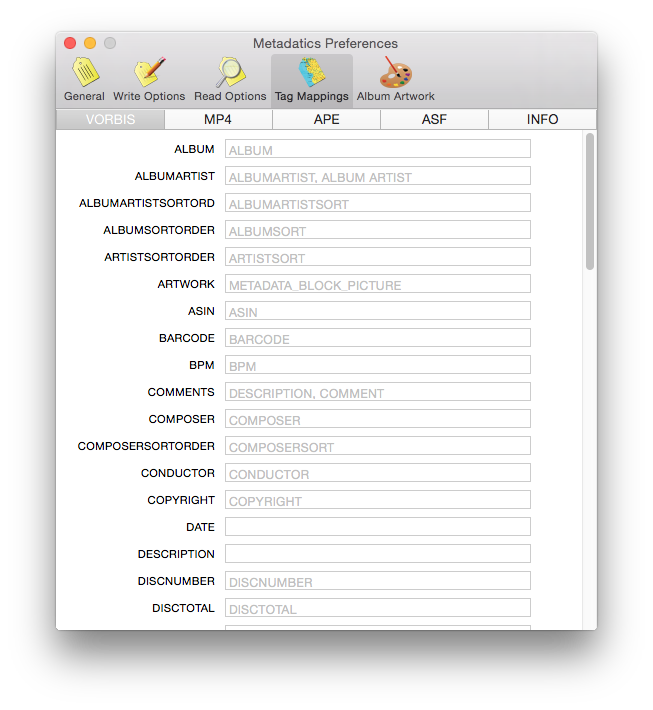Focus the CONDUCTOR mapping field
This screenshot has width=653, height=710.
point(378,473)
